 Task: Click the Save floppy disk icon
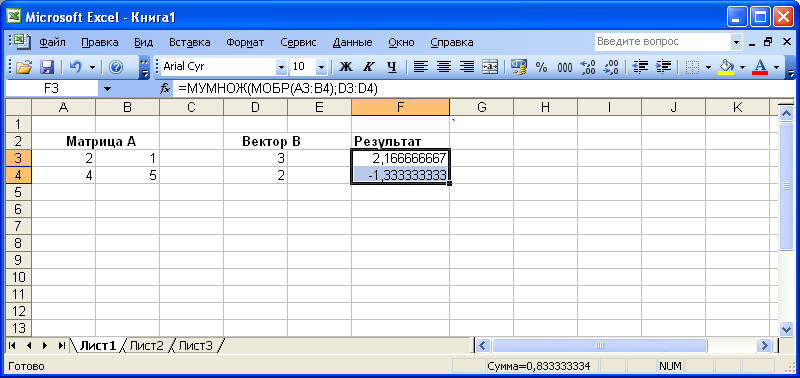(47, 67)
